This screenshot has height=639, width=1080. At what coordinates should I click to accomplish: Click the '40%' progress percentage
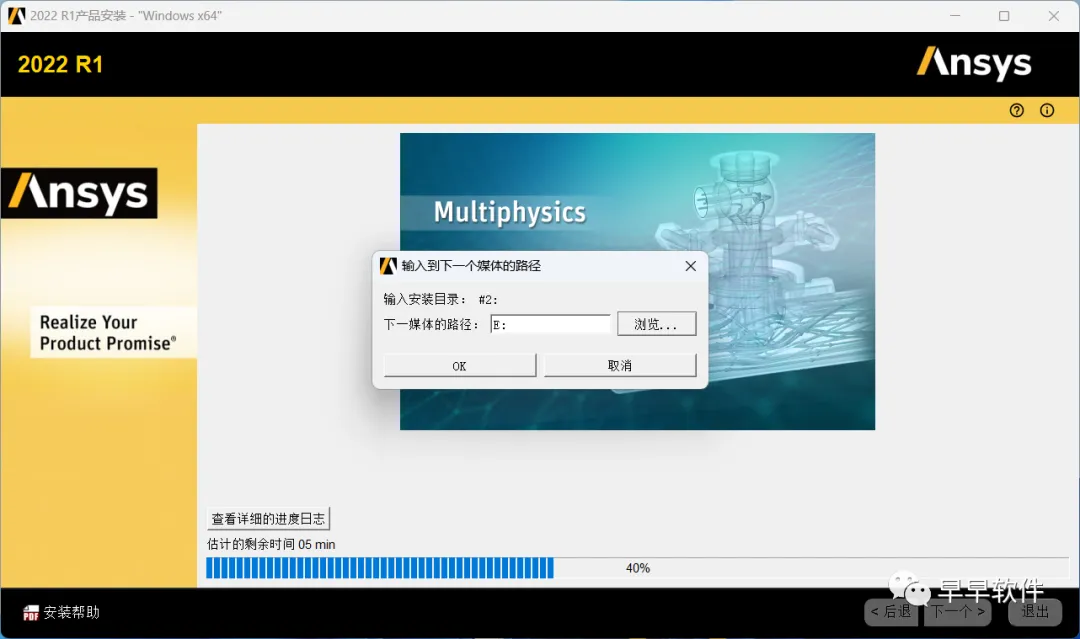pos(638,568)
